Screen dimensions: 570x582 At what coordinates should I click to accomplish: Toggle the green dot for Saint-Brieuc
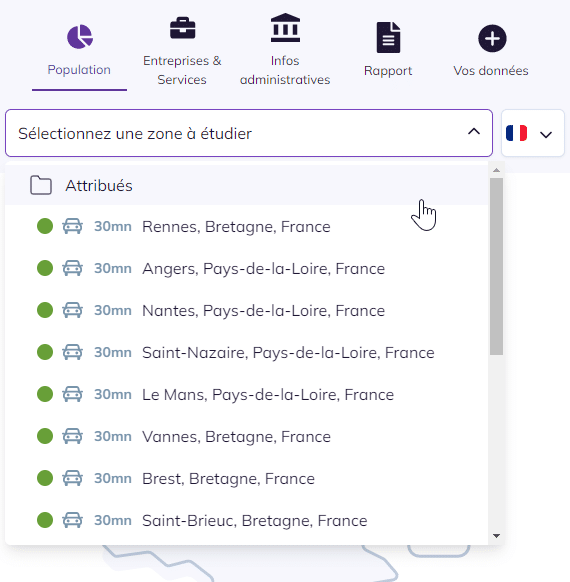(x=45, y=520)
